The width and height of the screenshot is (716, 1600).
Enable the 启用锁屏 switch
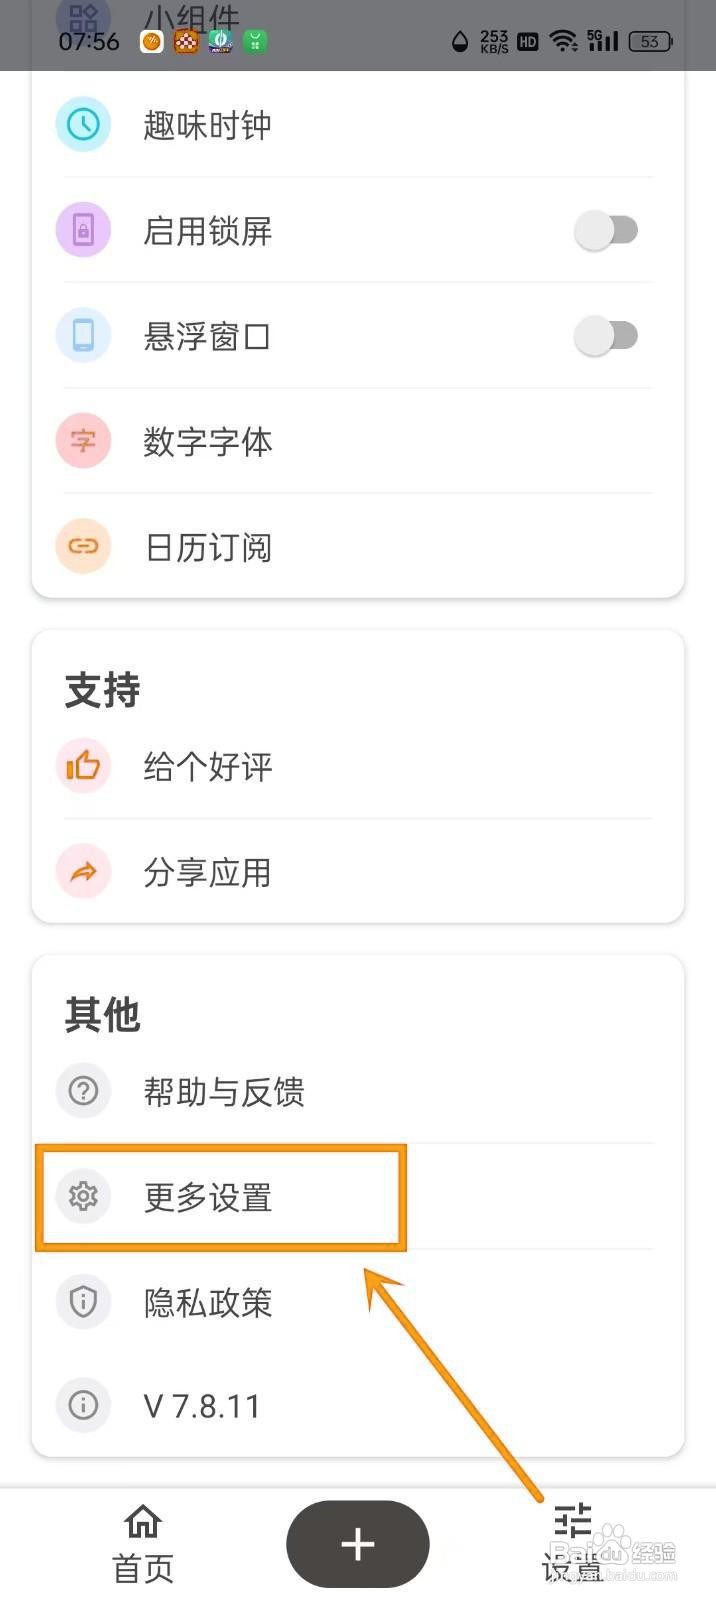pyautogui.click(x=608, y=230)
